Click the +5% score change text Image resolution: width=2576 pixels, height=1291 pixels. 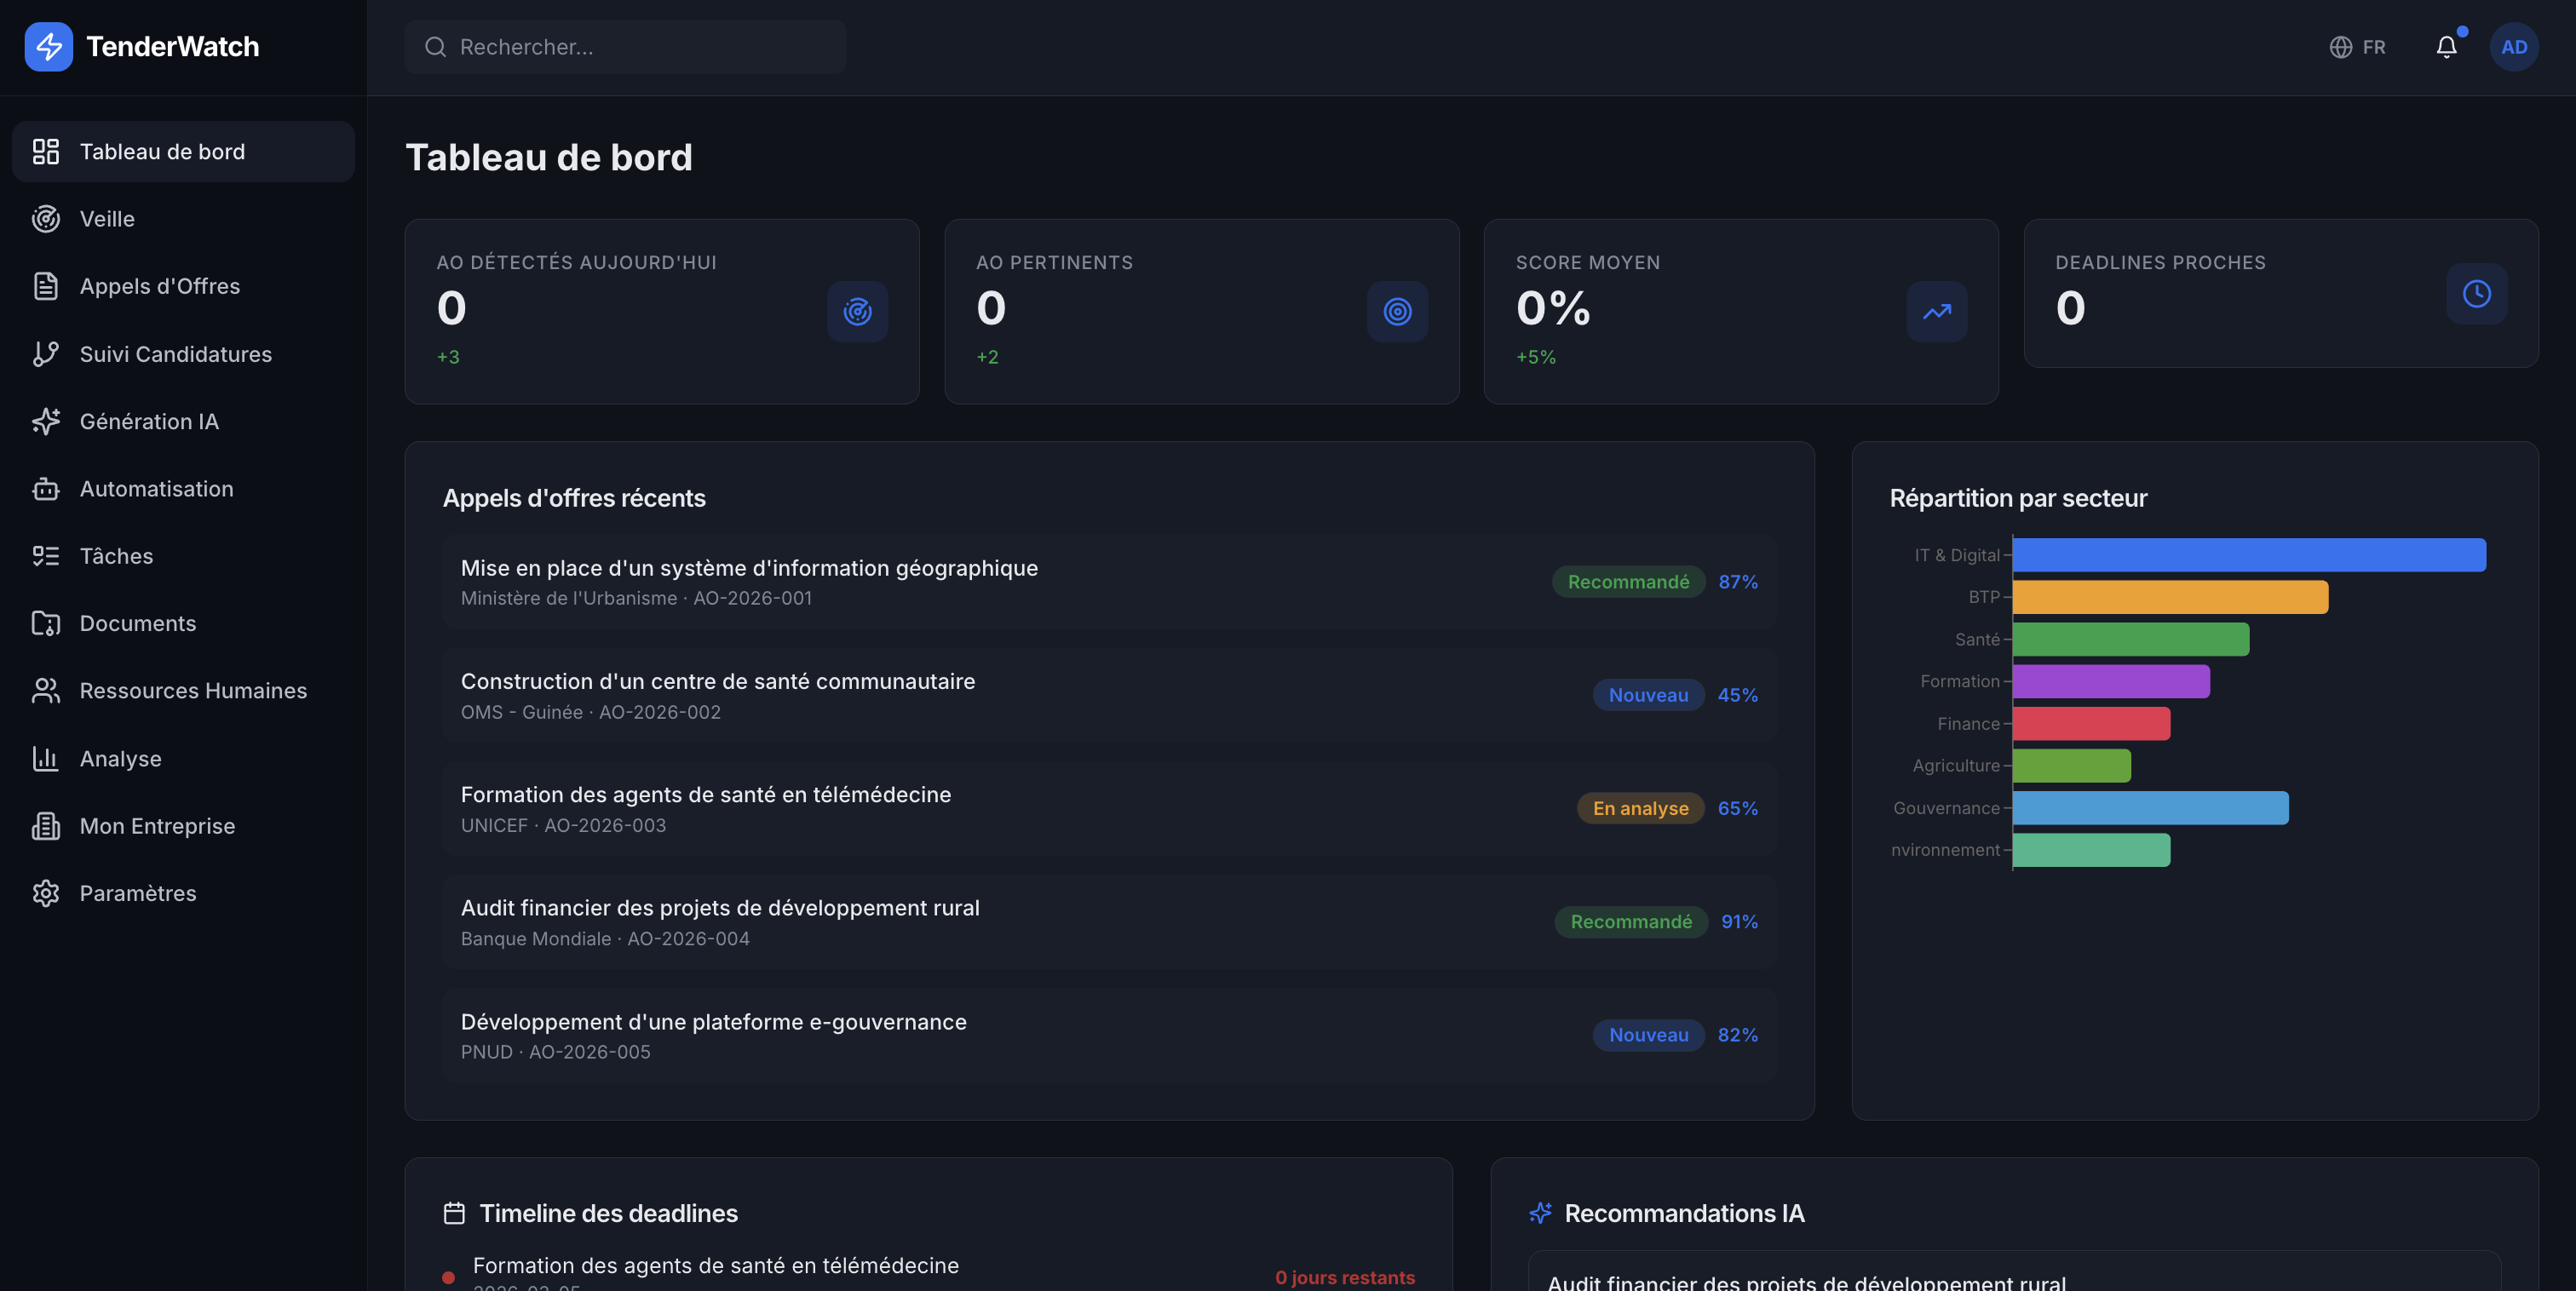(1536, 357)
